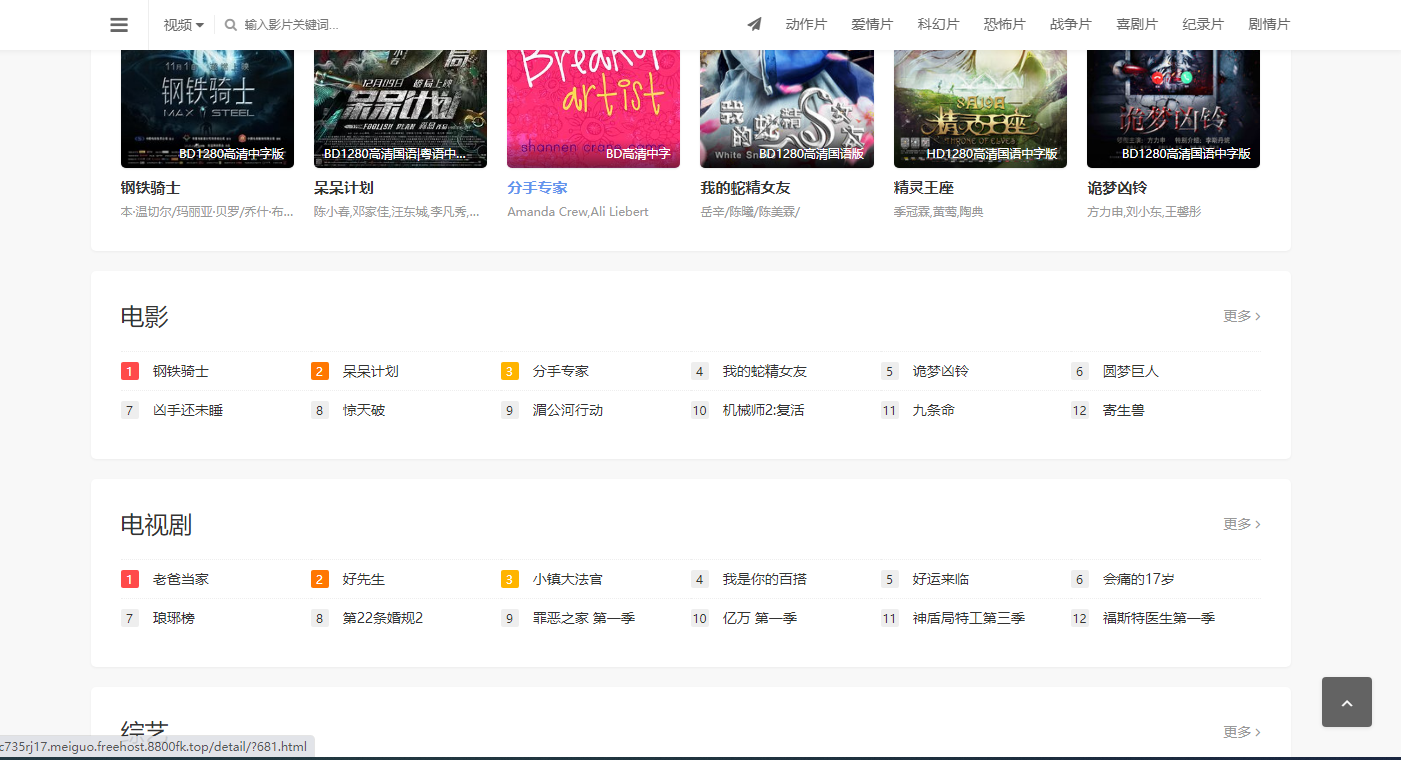Select 老爸当家 in the 电视剧 list

tap(181, 579)
